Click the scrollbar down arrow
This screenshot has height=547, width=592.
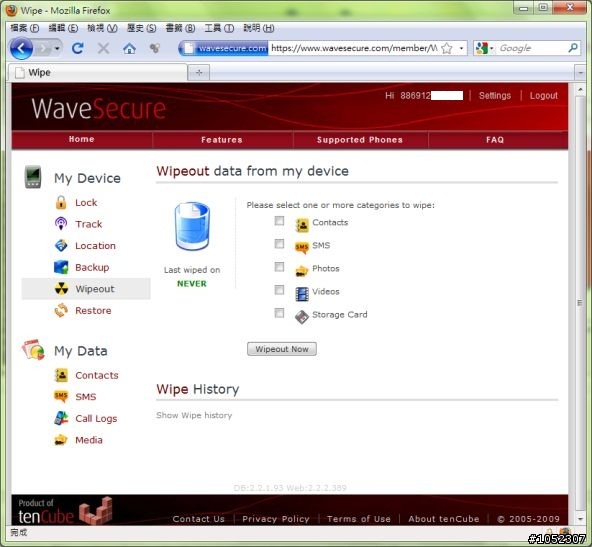[x=580, y=519]
